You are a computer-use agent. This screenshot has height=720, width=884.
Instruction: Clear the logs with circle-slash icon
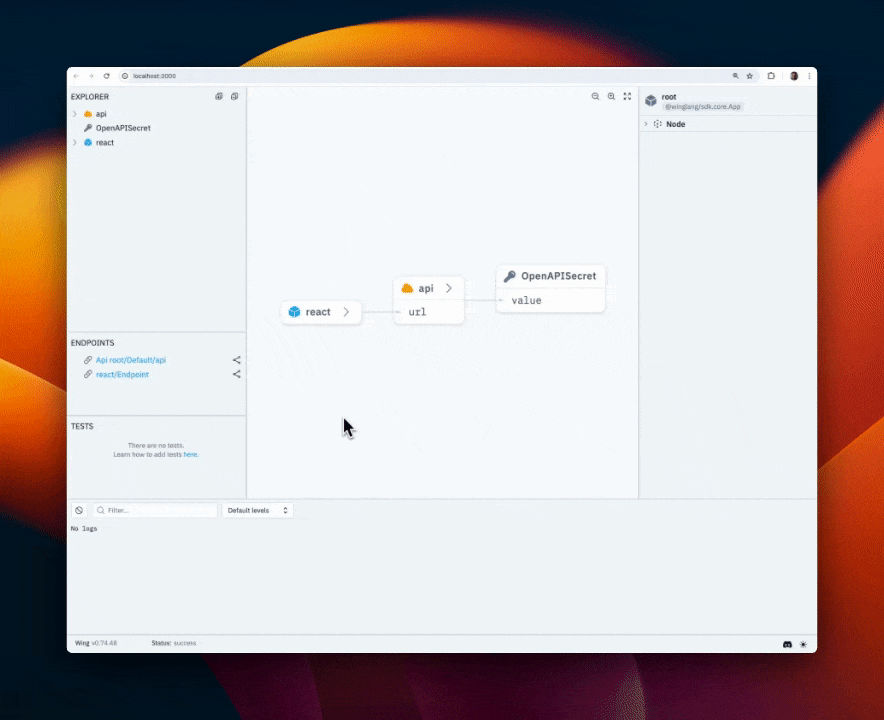tap(79, 510)
